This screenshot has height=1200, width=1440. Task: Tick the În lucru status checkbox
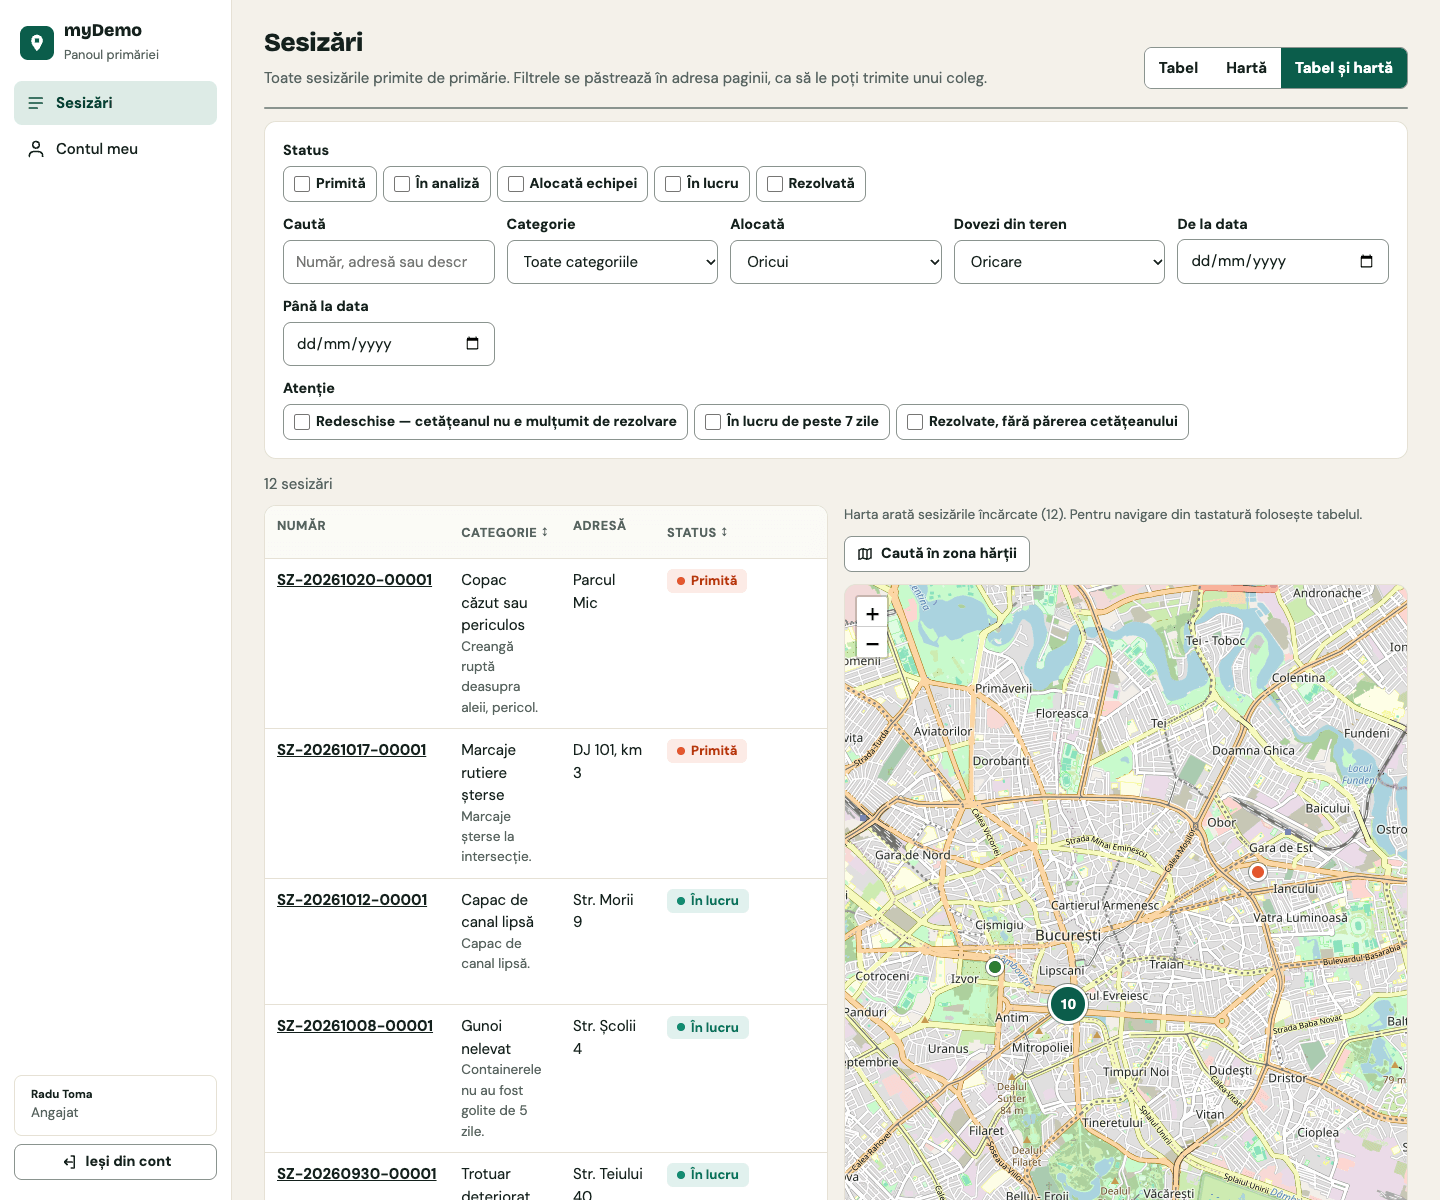tap(673, 184)
